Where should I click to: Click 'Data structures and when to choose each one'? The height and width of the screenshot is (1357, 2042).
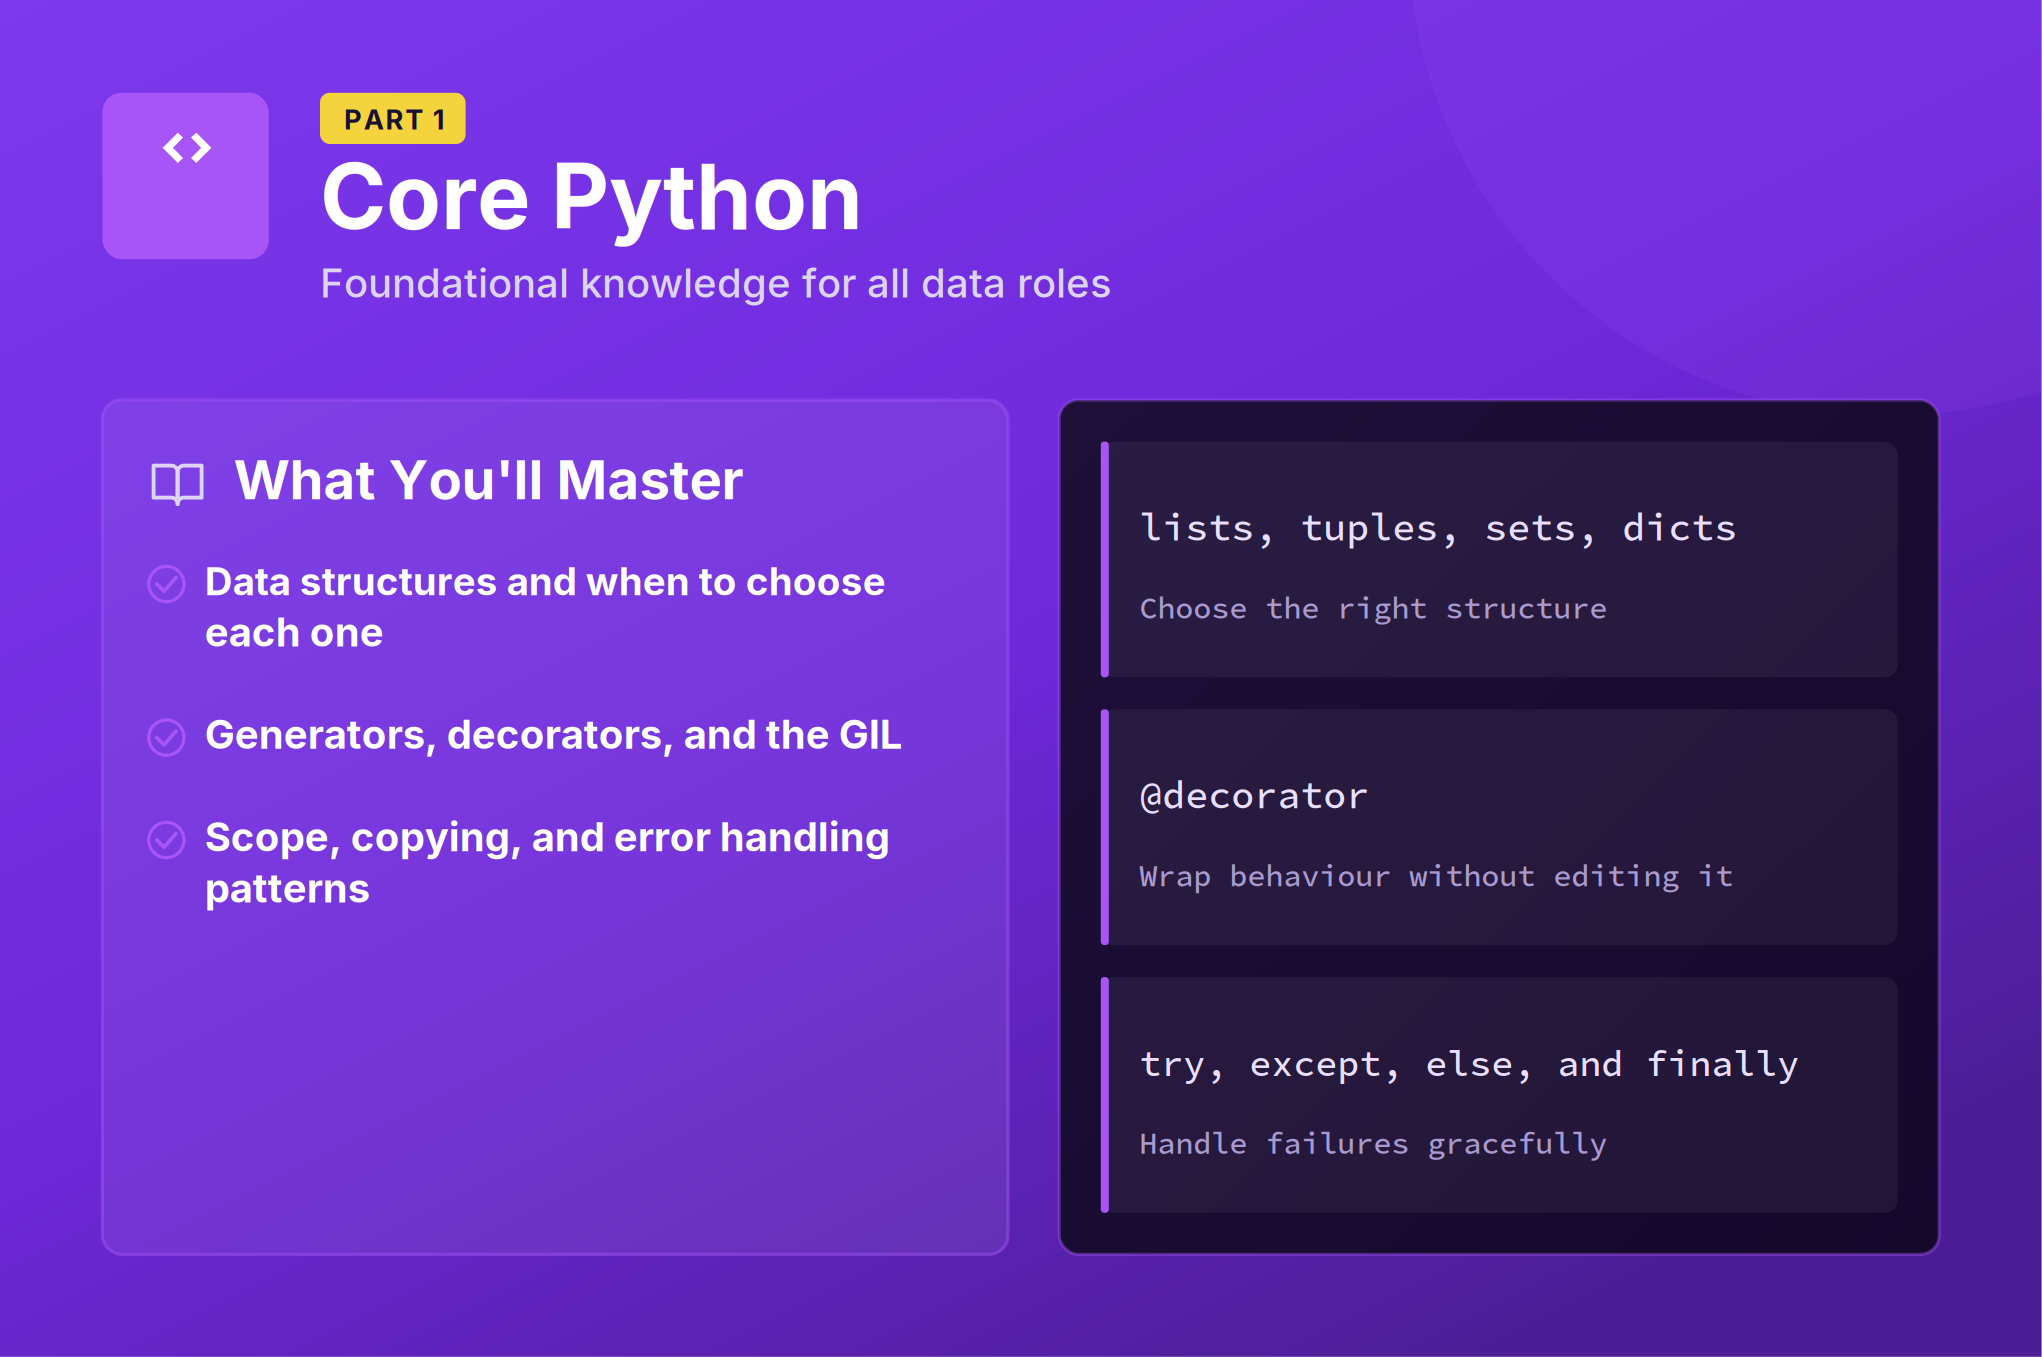click(545, 607)
